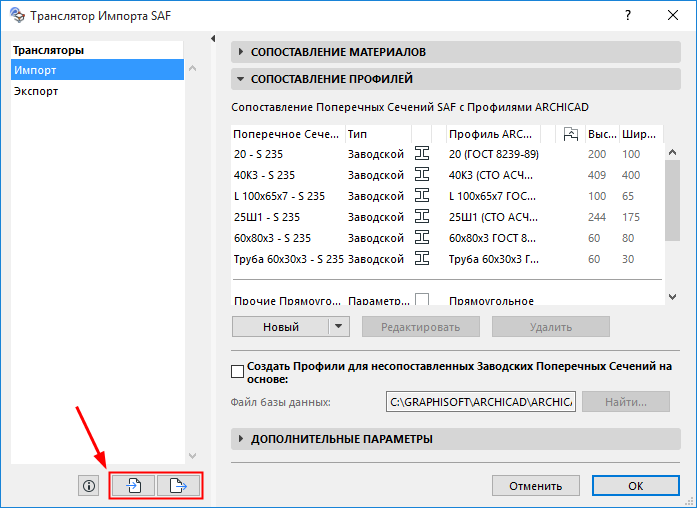Click the I-beam icon for Труба 60x30x3 row
The height and width of the screenshot is (508, 697).
pos(422,259)
